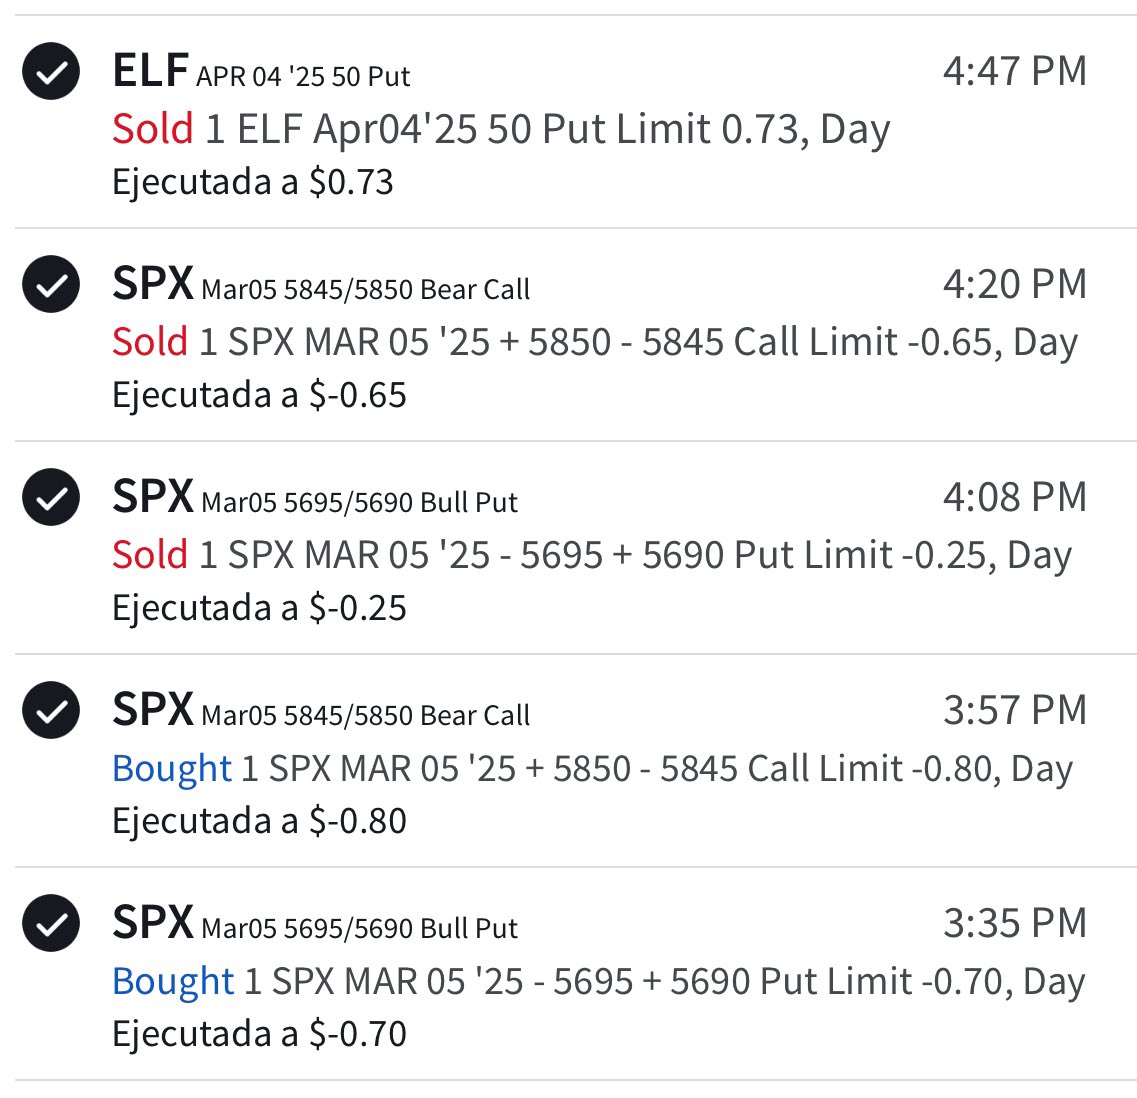Open SPX Bull Put title at 3:35 PM
1137x1098 pixels.
315,922
